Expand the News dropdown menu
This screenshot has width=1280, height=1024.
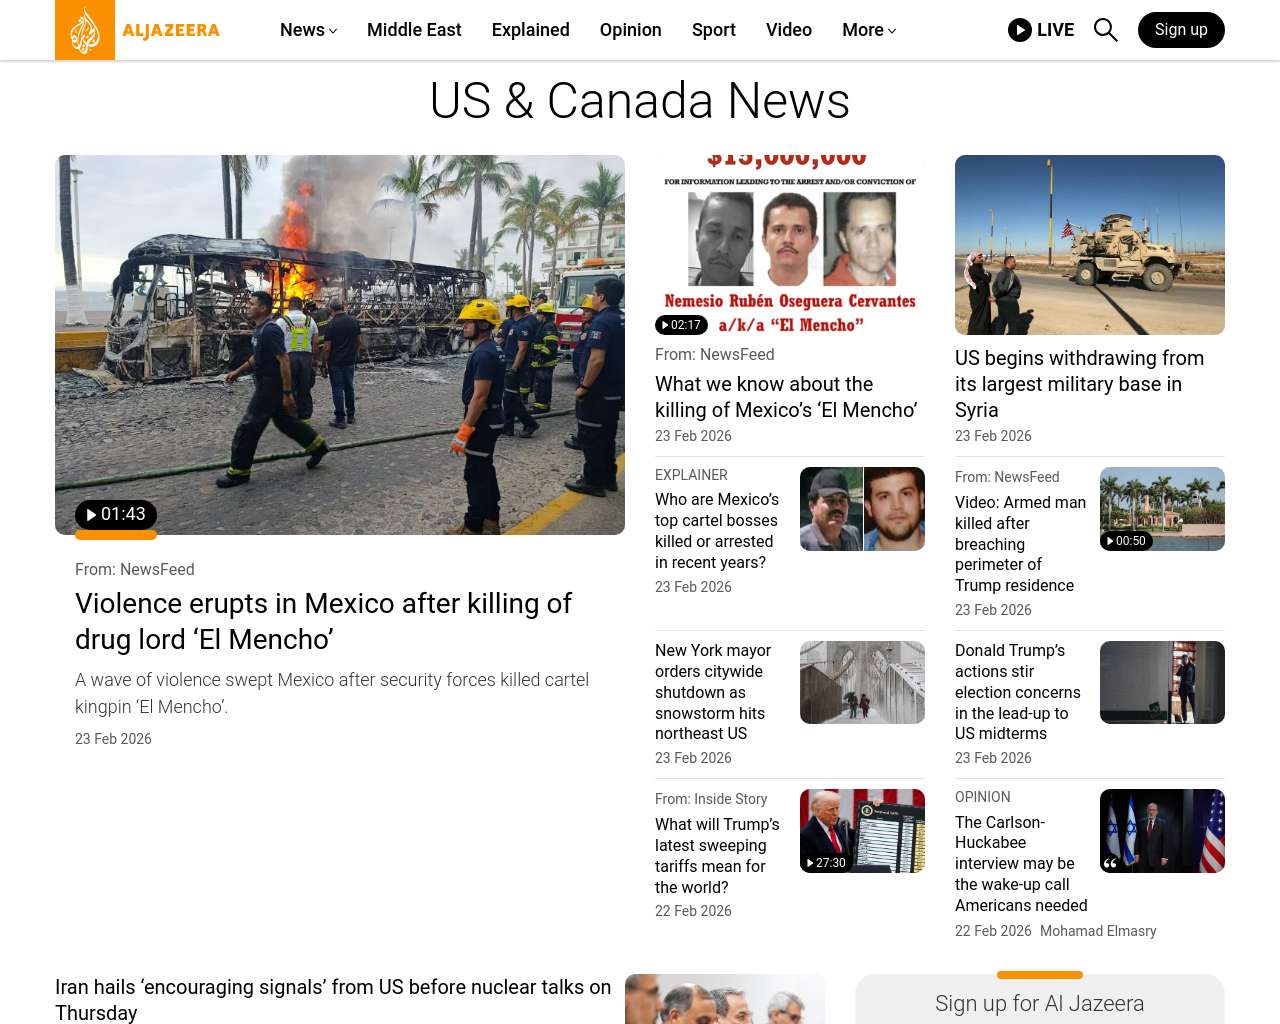(308, 30)
